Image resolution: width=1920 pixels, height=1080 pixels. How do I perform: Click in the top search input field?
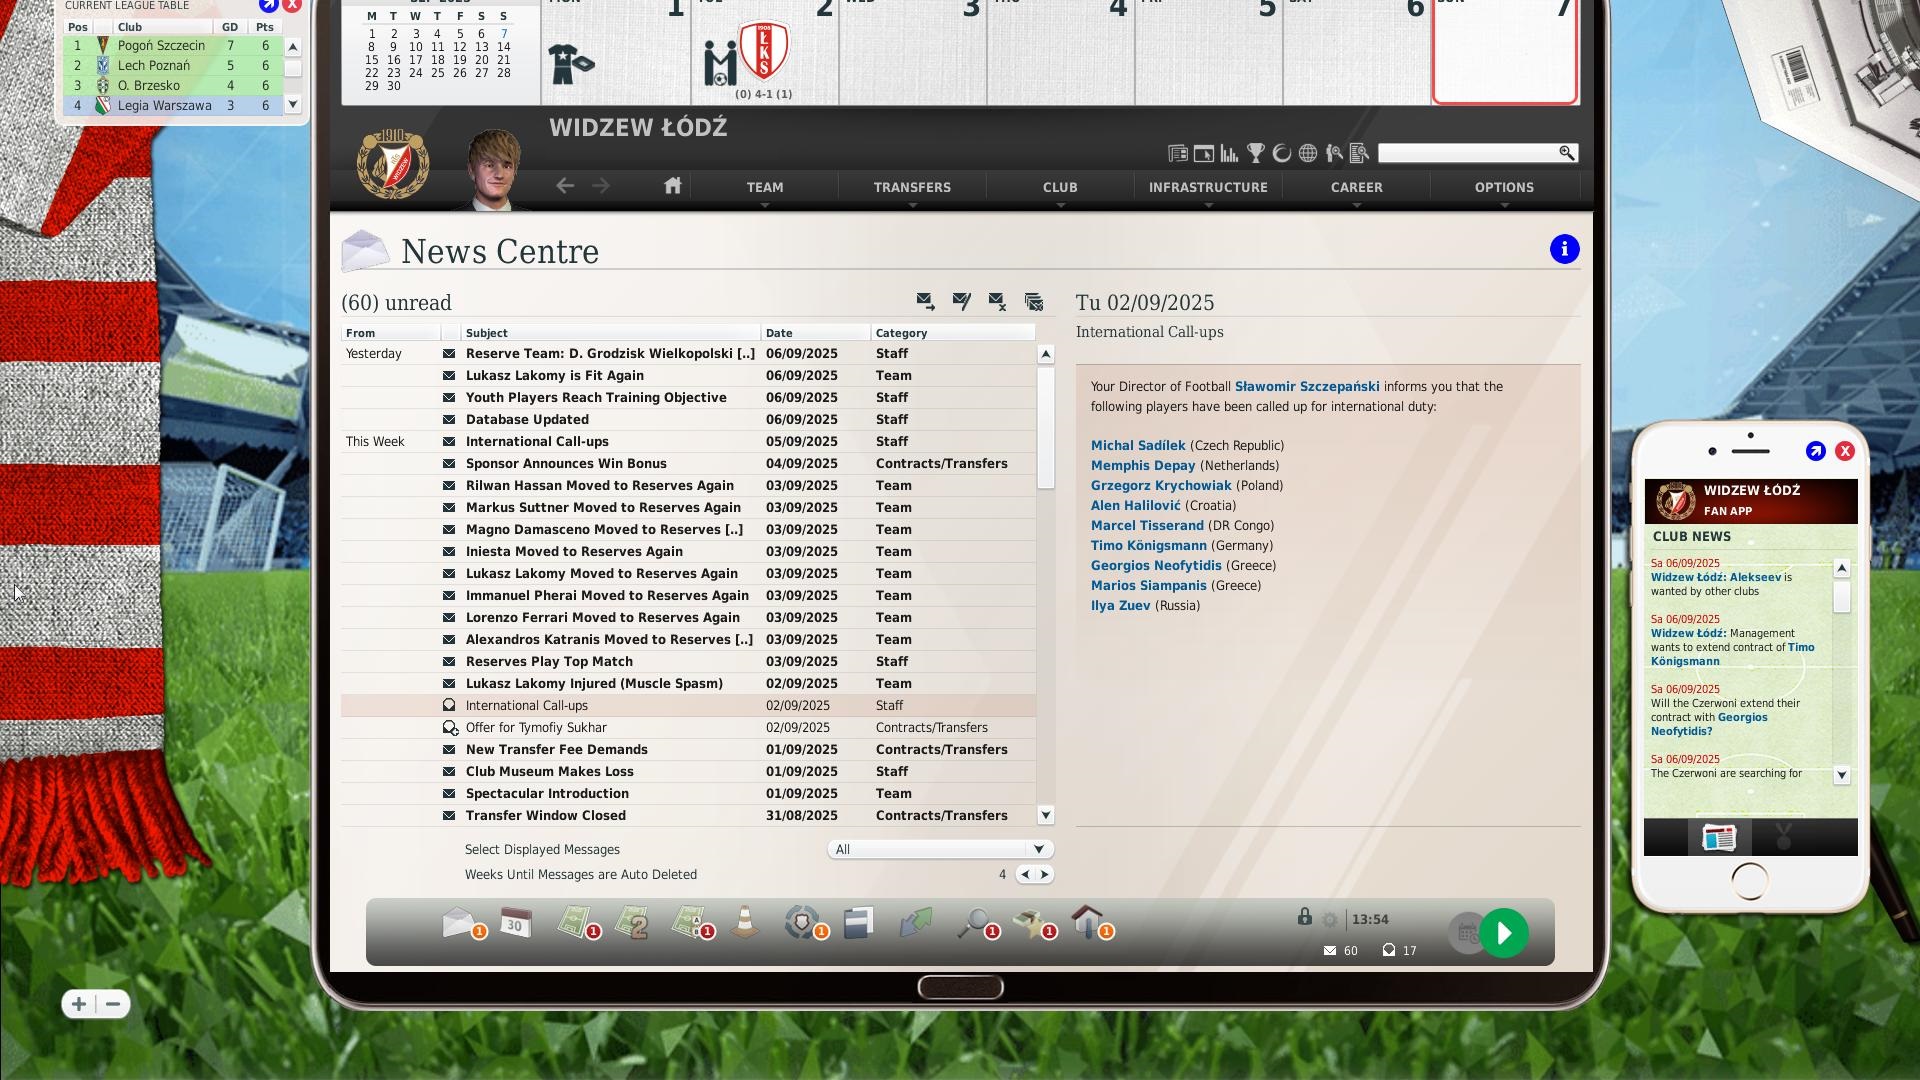point(1467,153)
